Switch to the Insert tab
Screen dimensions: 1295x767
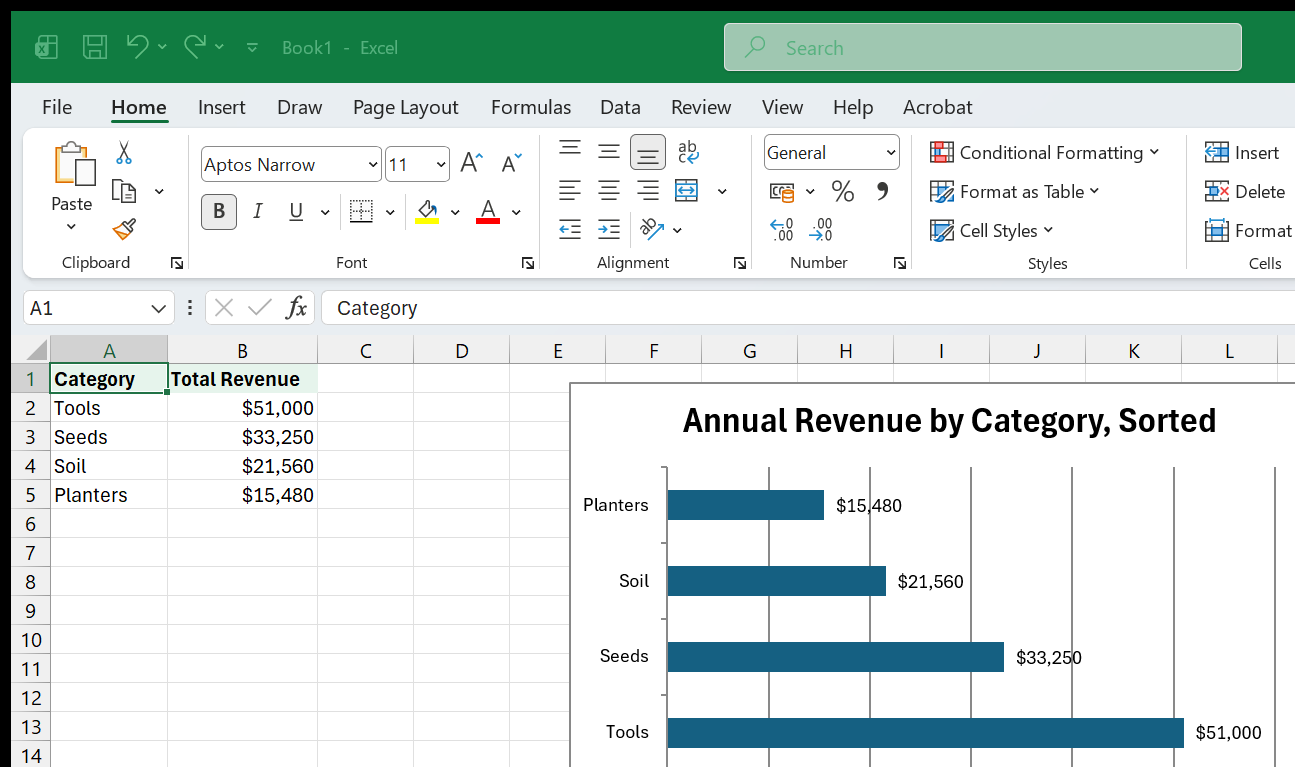(221, 107)
